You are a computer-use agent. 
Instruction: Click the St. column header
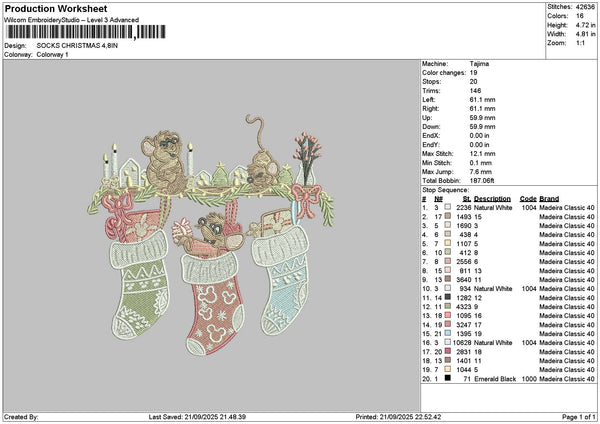(466, 199)
